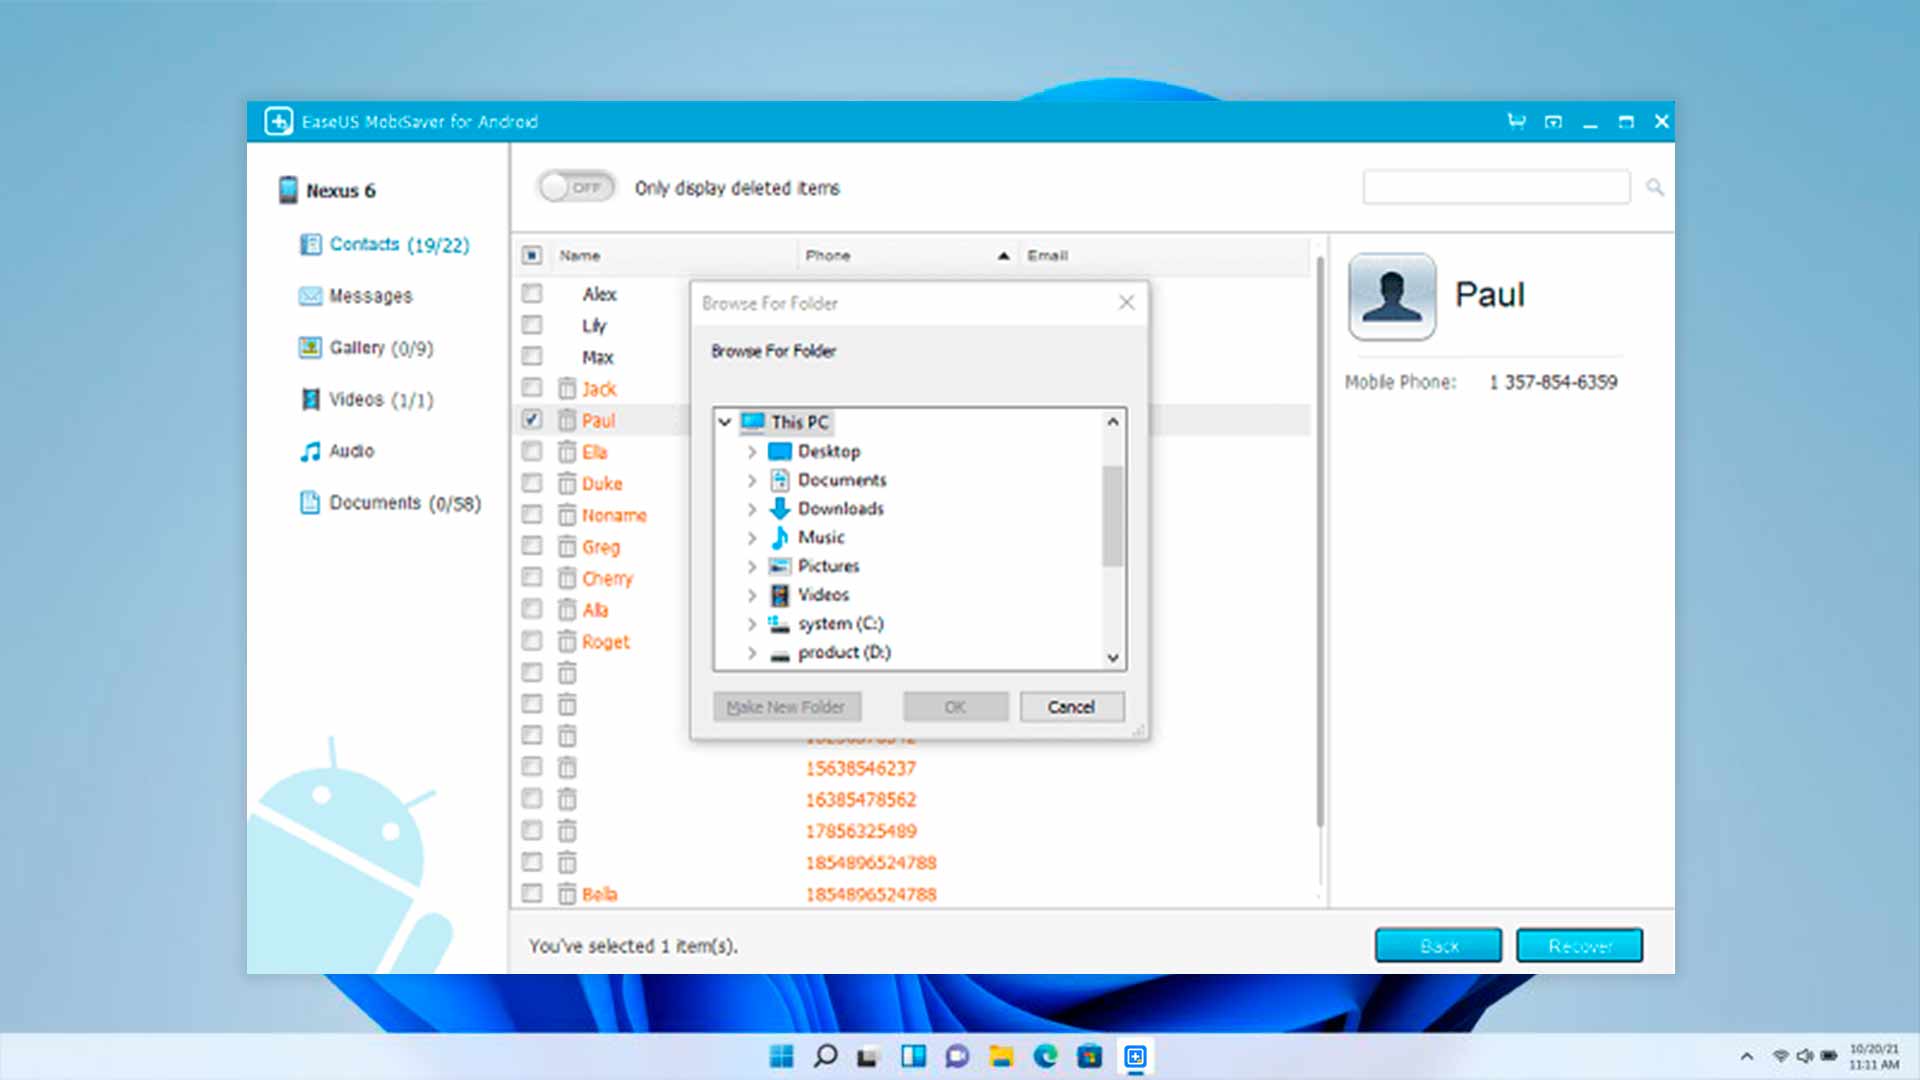Close the Browse For Folder dialog

pos(1126,303)
